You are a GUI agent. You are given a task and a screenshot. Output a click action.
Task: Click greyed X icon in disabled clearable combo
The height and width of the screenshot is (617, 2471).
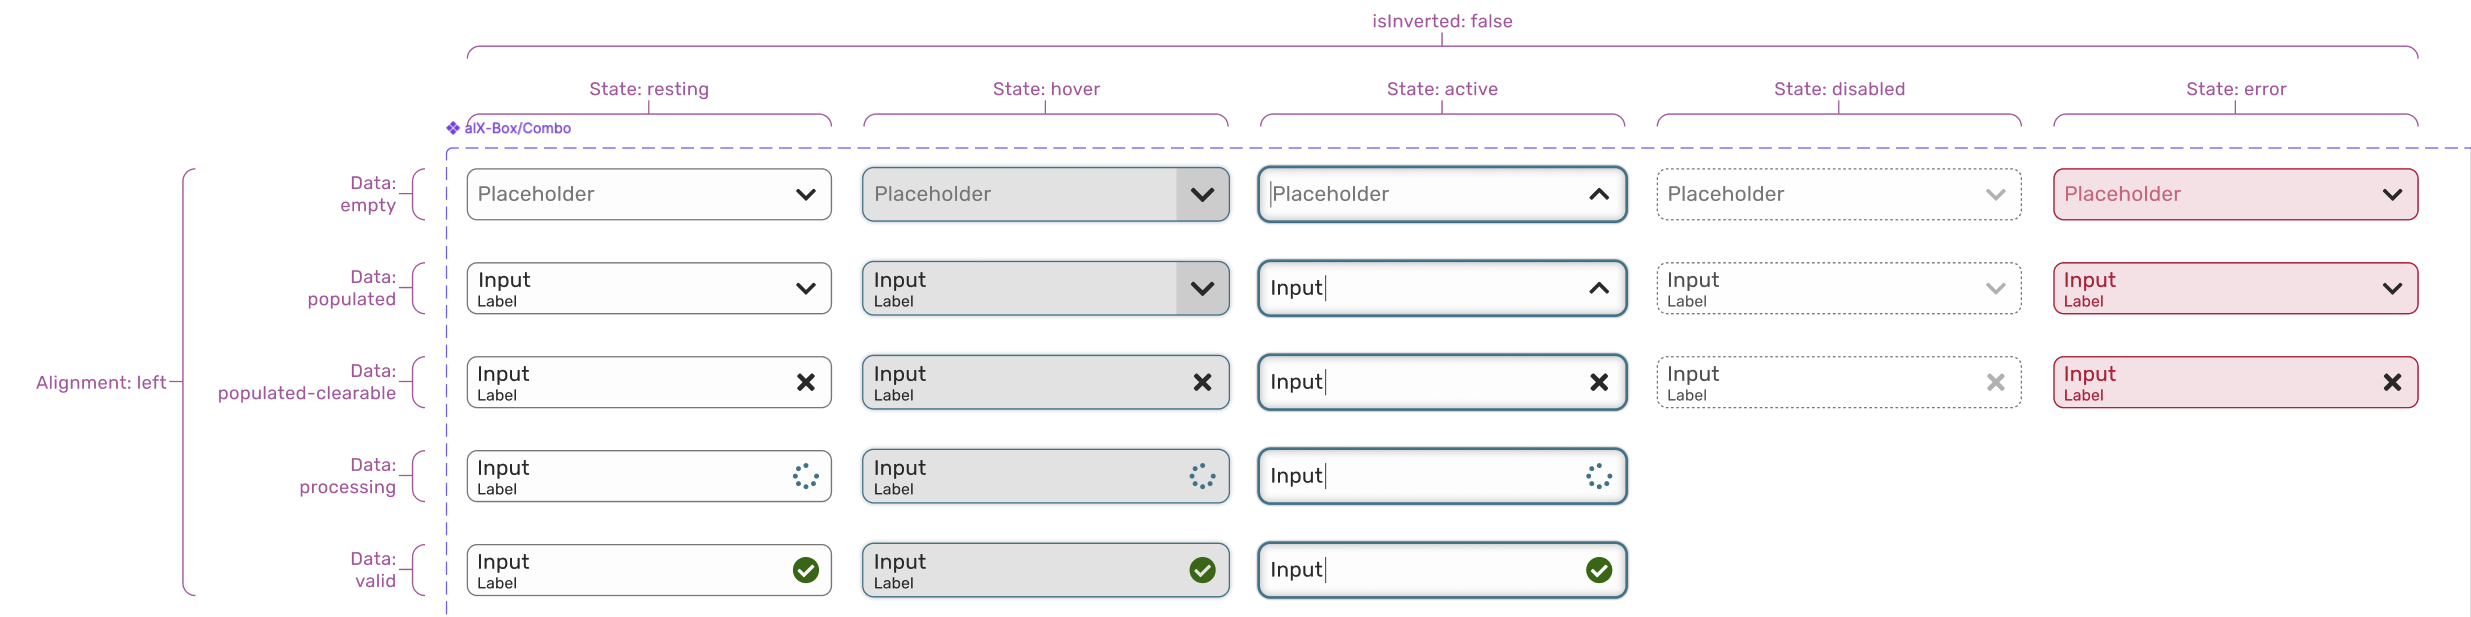tap(1996, 382)
